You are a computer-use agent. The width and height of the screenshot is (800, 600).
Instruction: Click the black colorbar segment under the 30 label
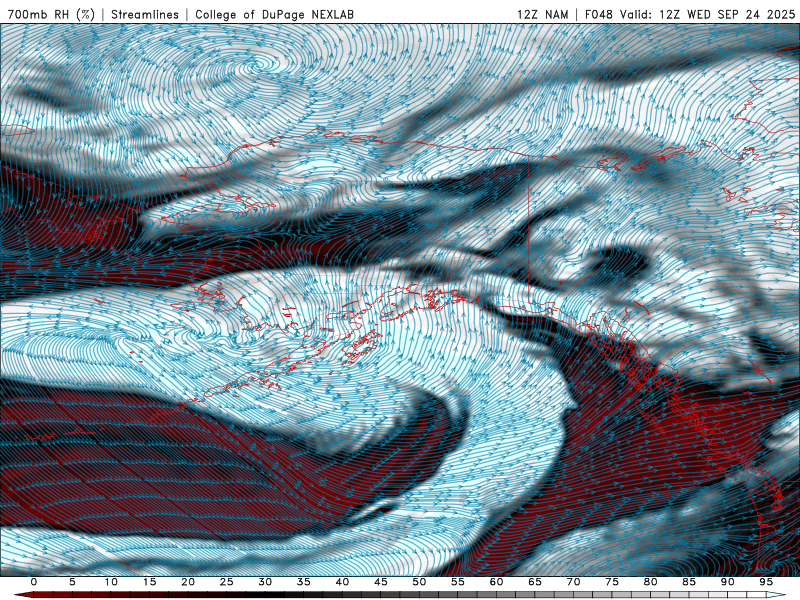pos(265,595)
